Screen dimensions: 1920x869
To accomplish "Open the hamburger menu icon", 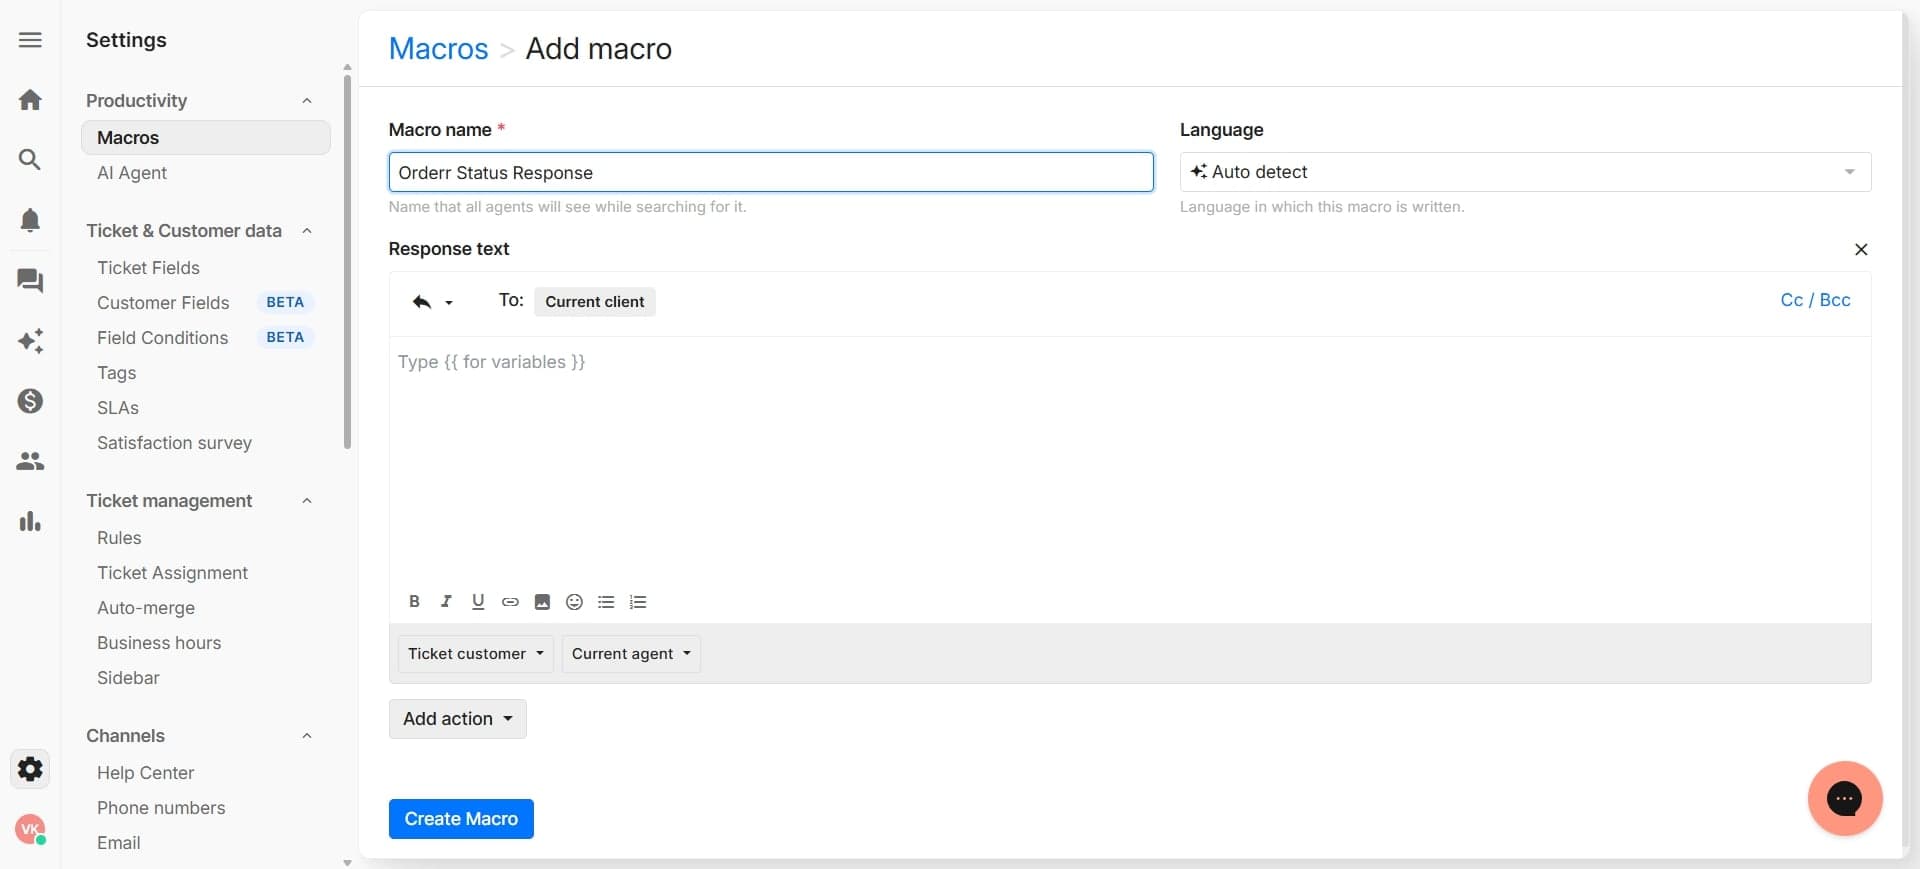I will (30, 40).
